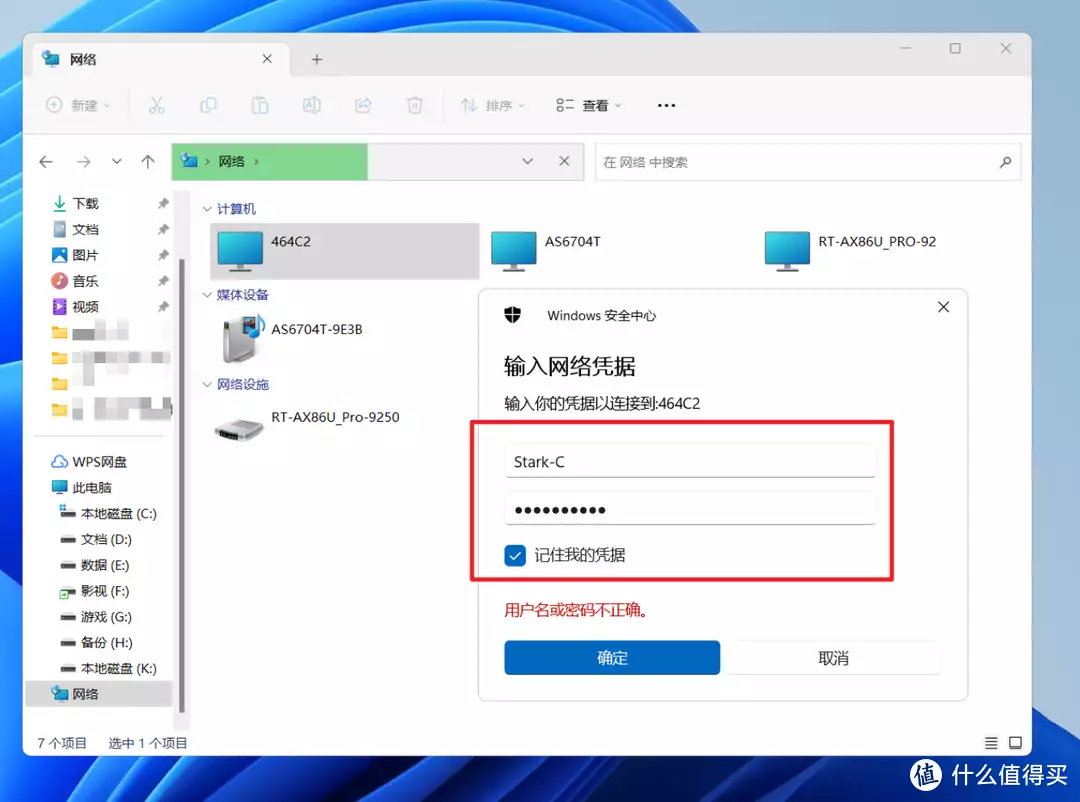Select the 464C2 computer
The image size is (1080, 802).
(x=344, y=251)
